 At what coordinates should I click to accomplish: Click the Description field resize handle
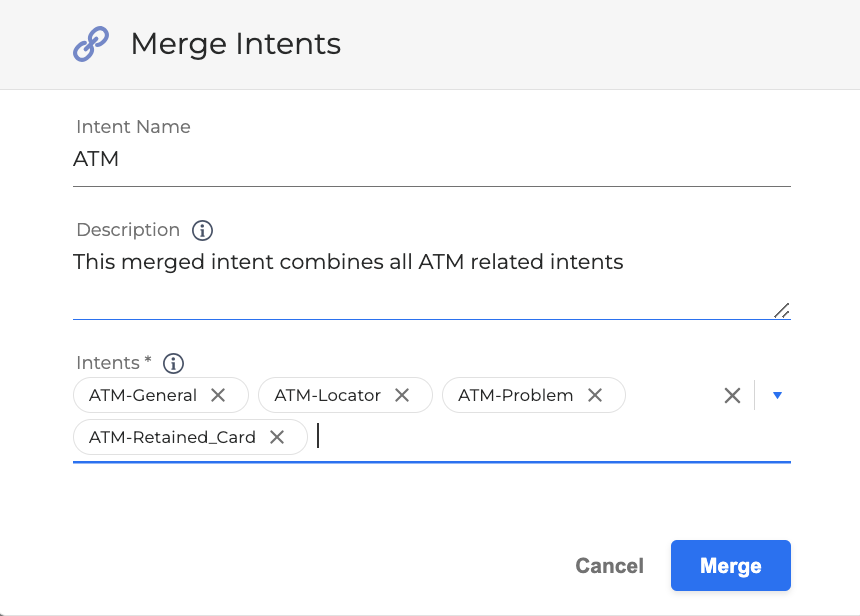point(782,312)
